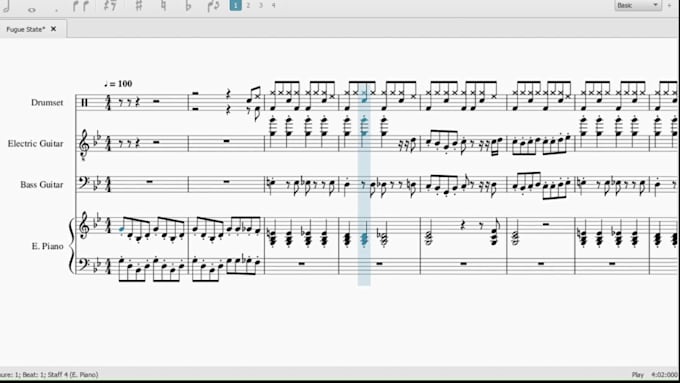The width and height of the screenshot is (680, 383).
Task: Select the E. Piano staff name
Action: coord(47,246)
